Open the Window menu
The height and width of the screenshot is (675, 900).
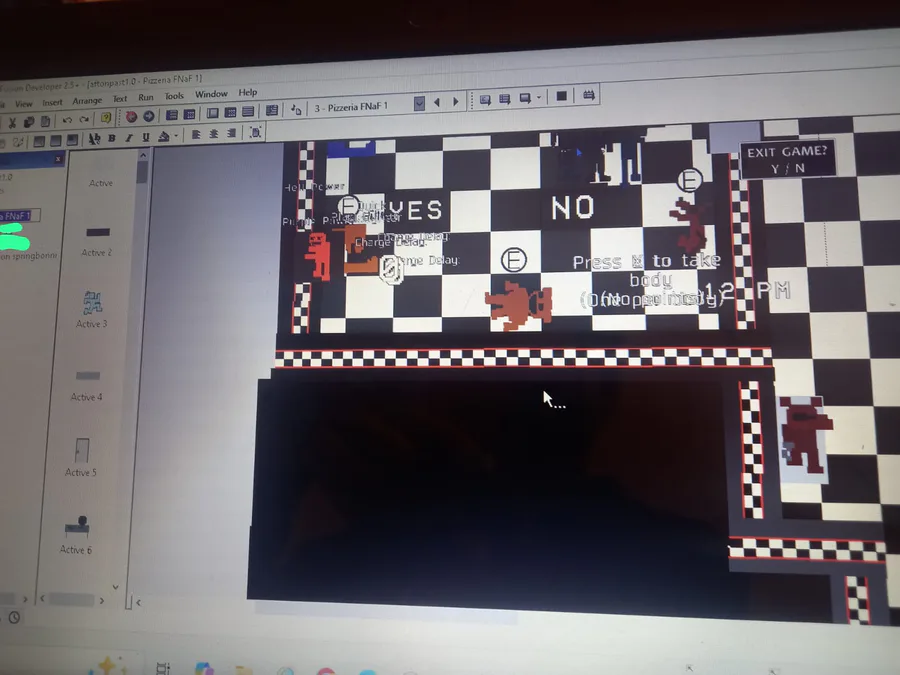[211, 94]
